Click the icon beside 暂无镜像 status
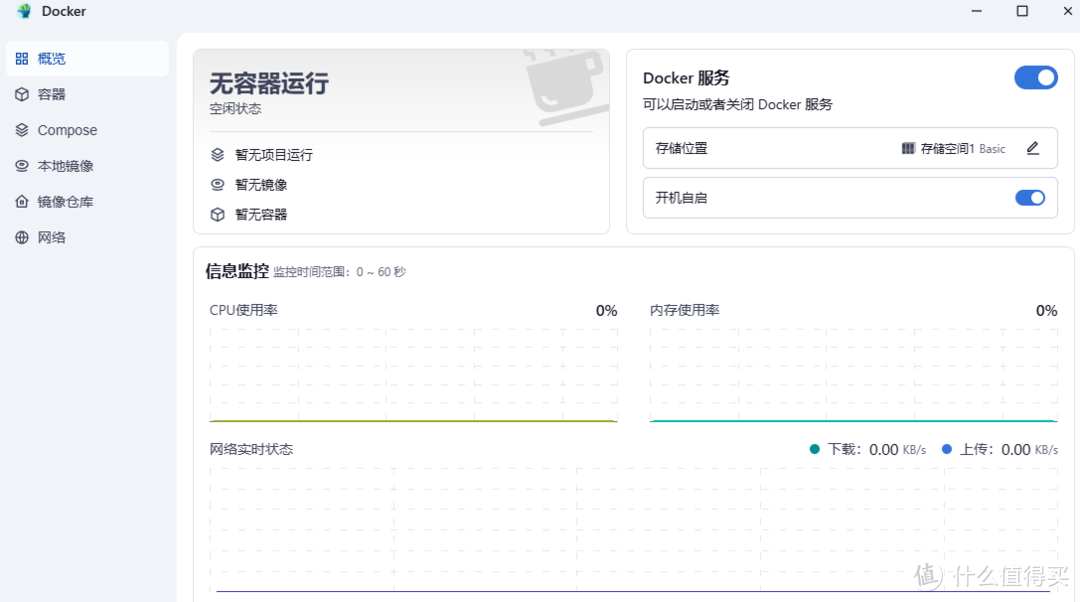Image resolution: width=1080 pixels, height=602 pixels. click(x=216, y=184)
